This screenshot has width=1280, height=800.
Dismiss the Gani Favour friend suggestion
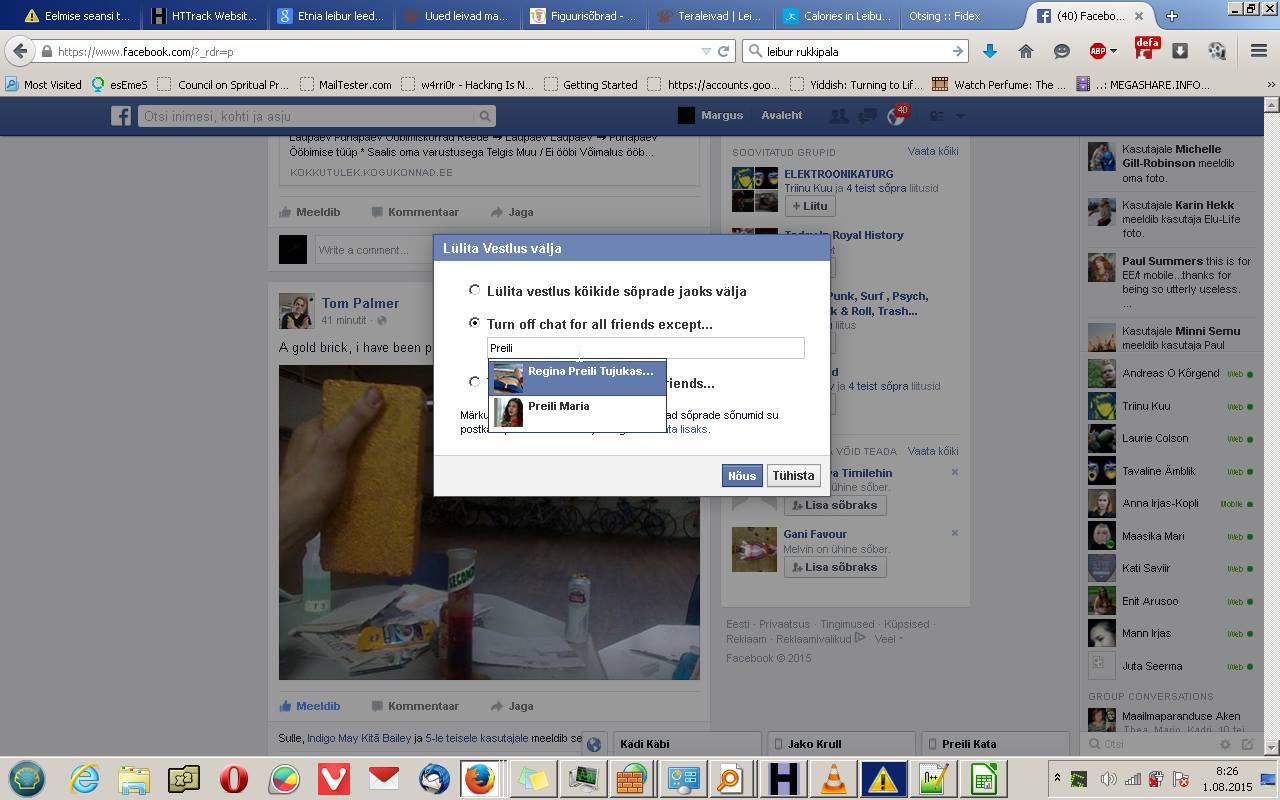click(954, 533)
